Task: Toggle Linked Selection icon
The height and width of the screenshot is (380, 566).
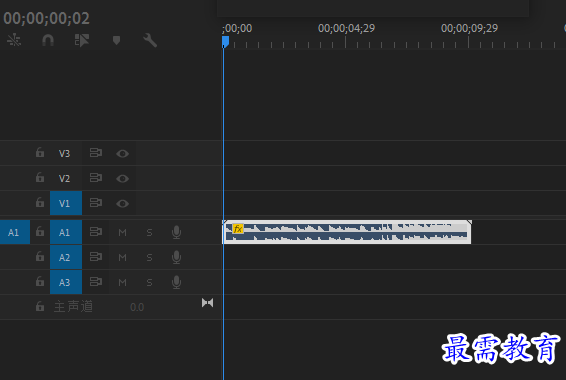Action: pyautogui.click(x=82, y=40)
